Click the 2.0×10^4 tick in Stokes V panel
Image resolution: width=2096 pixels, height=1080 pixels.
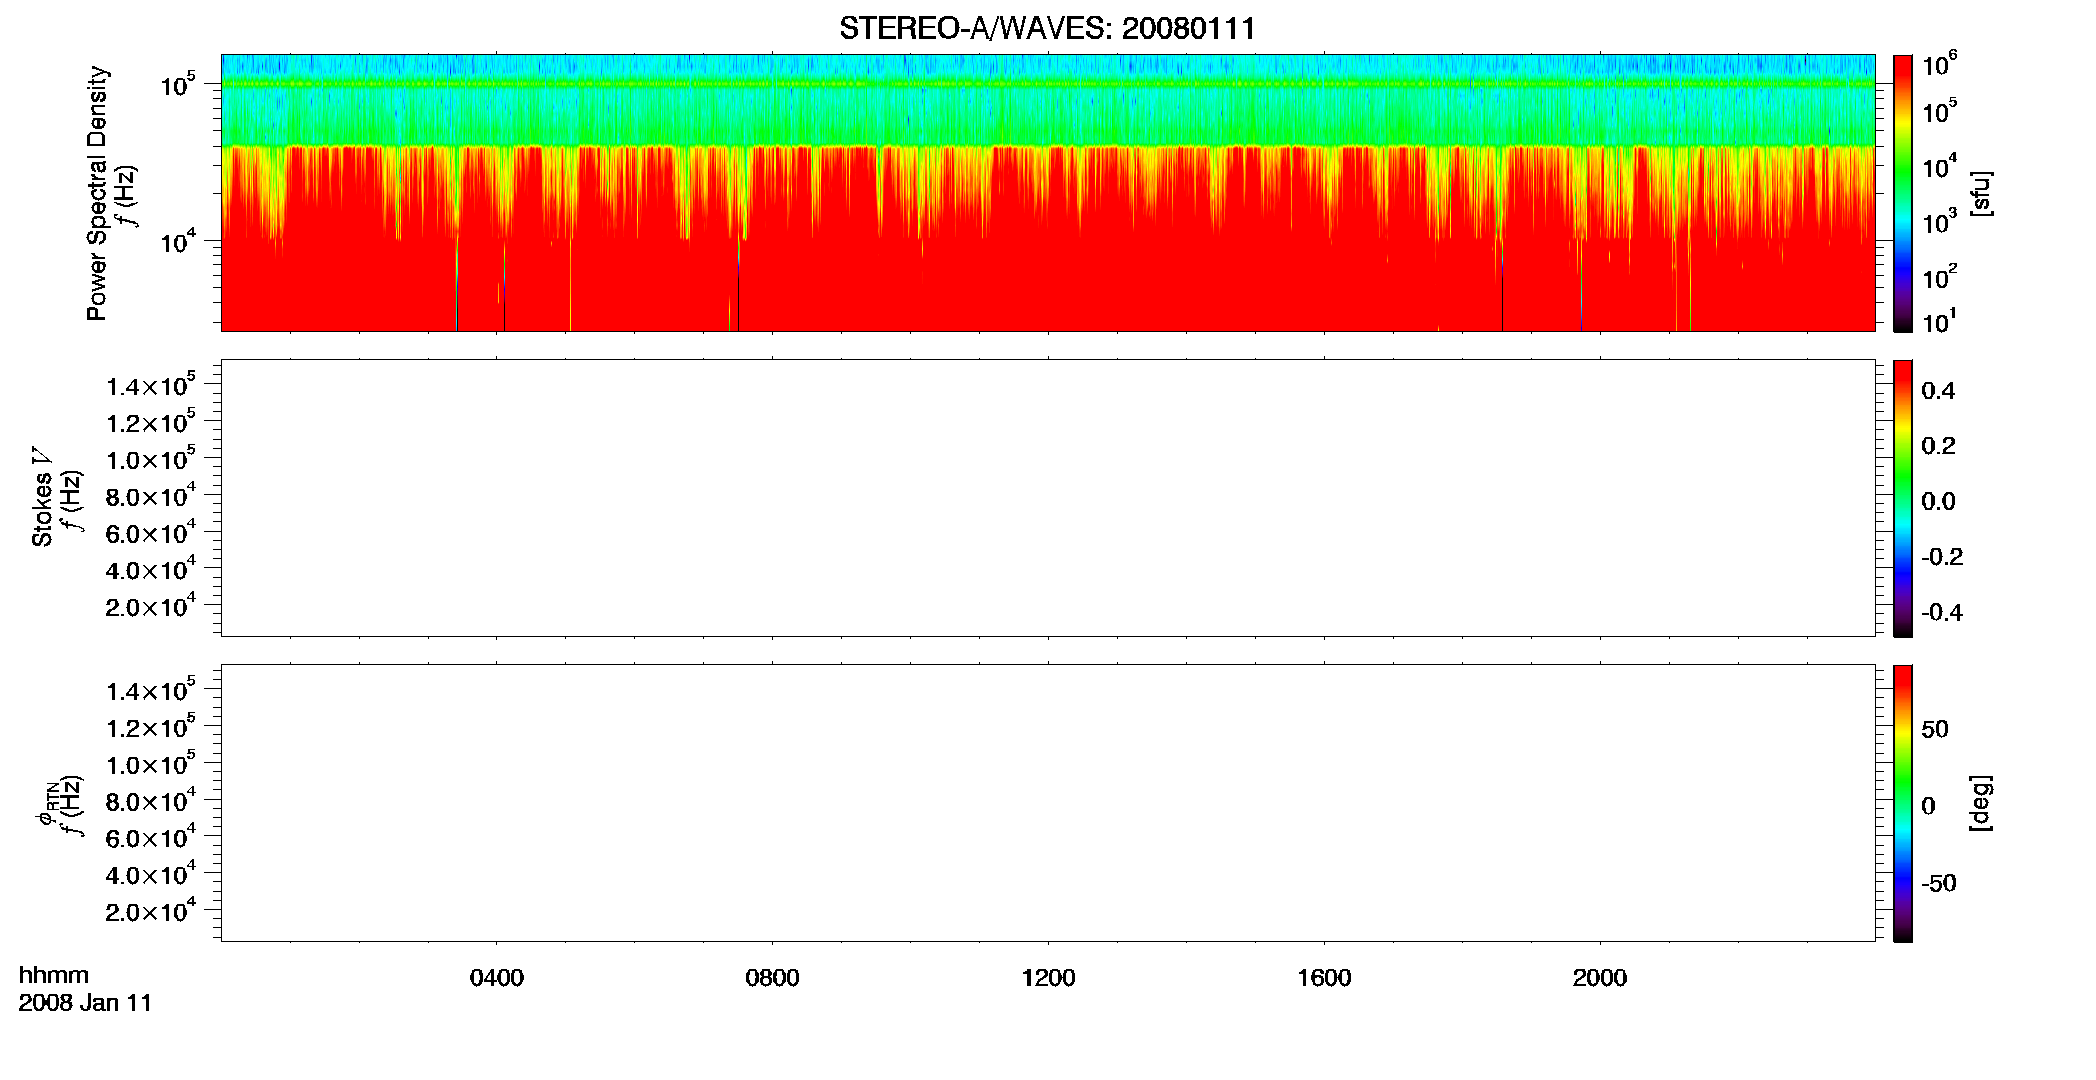pos(151,606)
